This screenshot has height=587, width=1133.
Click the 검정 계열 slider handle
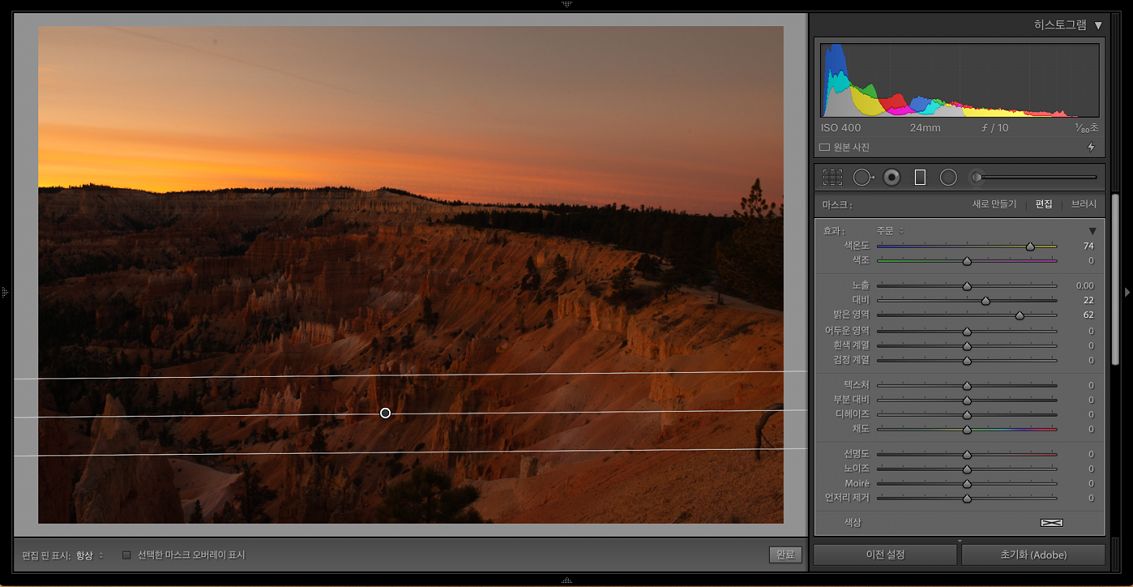click(967, 360)
